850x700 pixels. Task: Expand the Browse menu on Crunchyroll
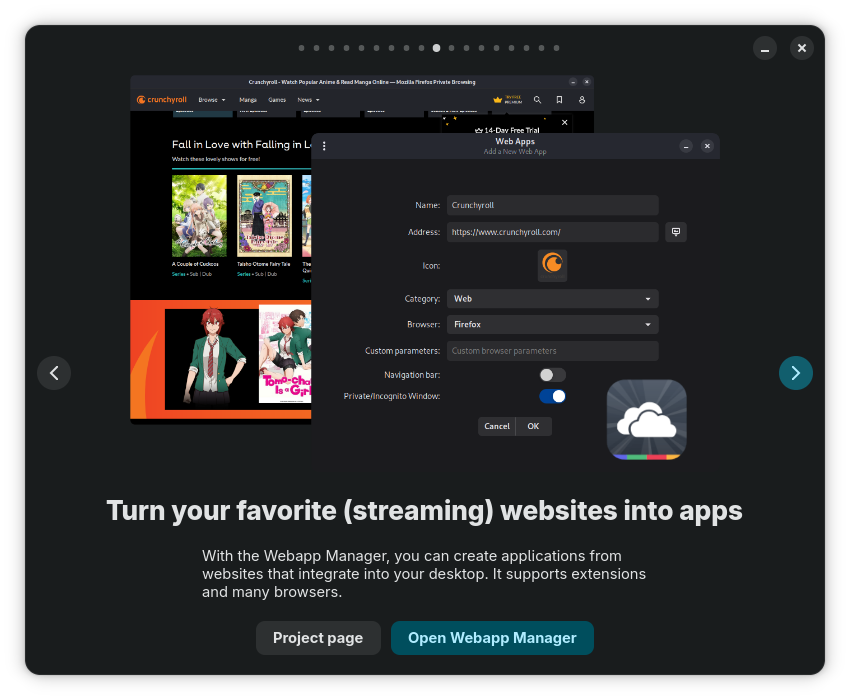(212, 100)
